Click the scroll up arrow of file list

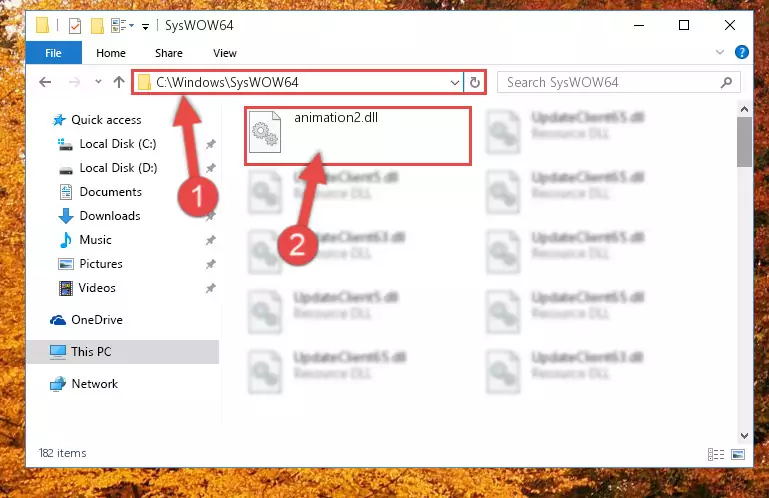click(744, 109)
